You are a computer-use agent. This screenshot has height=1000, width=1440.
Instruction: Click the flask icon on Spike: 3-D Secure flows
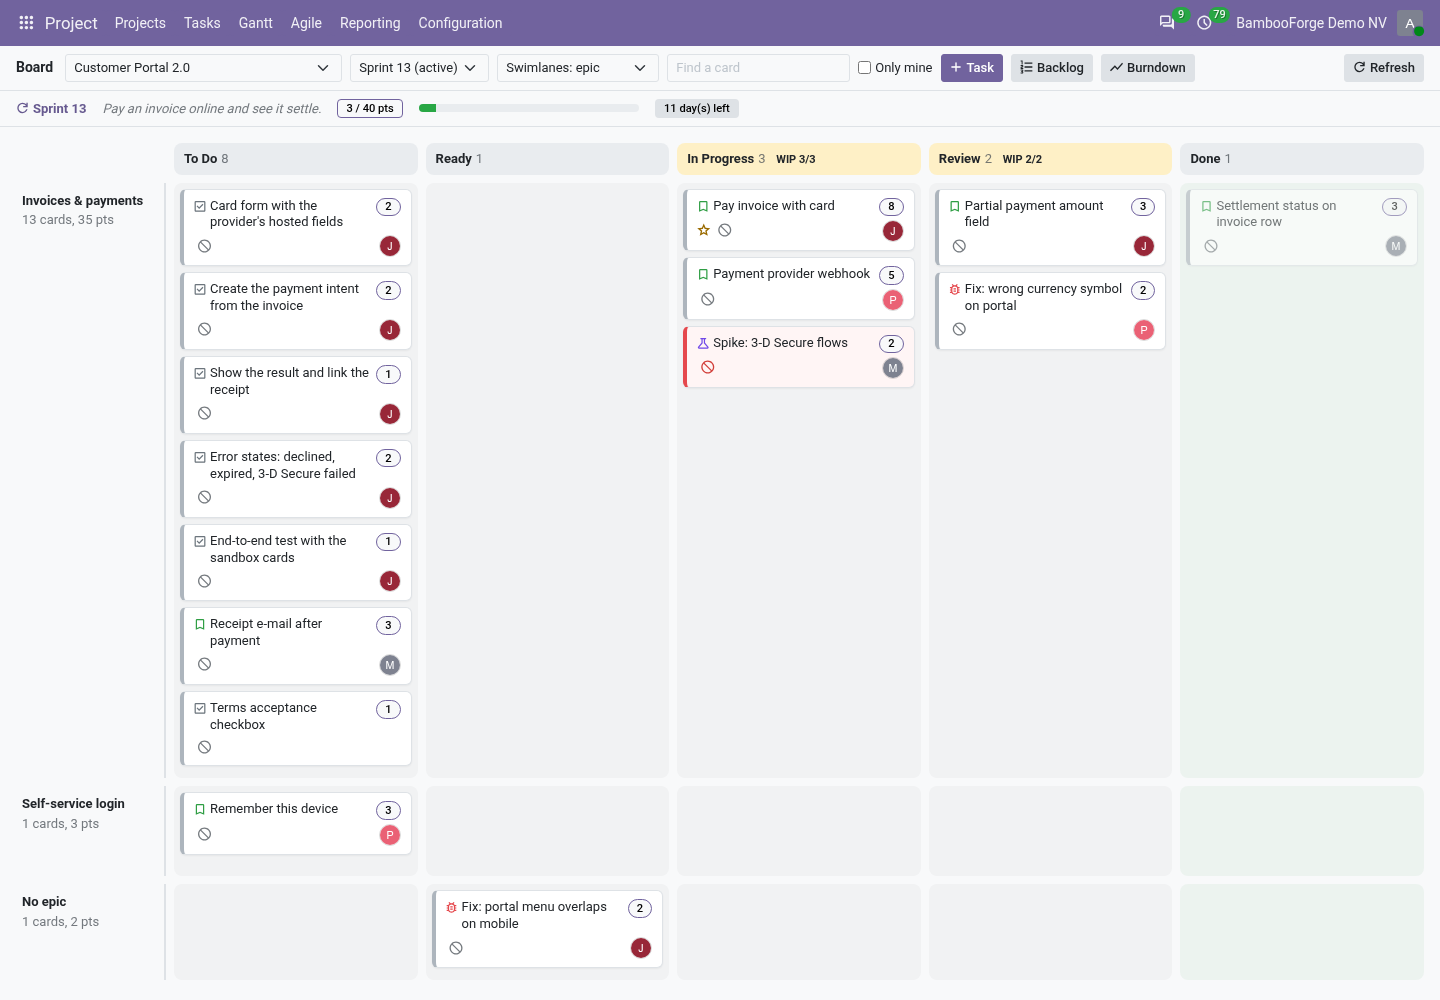[703, 343]
